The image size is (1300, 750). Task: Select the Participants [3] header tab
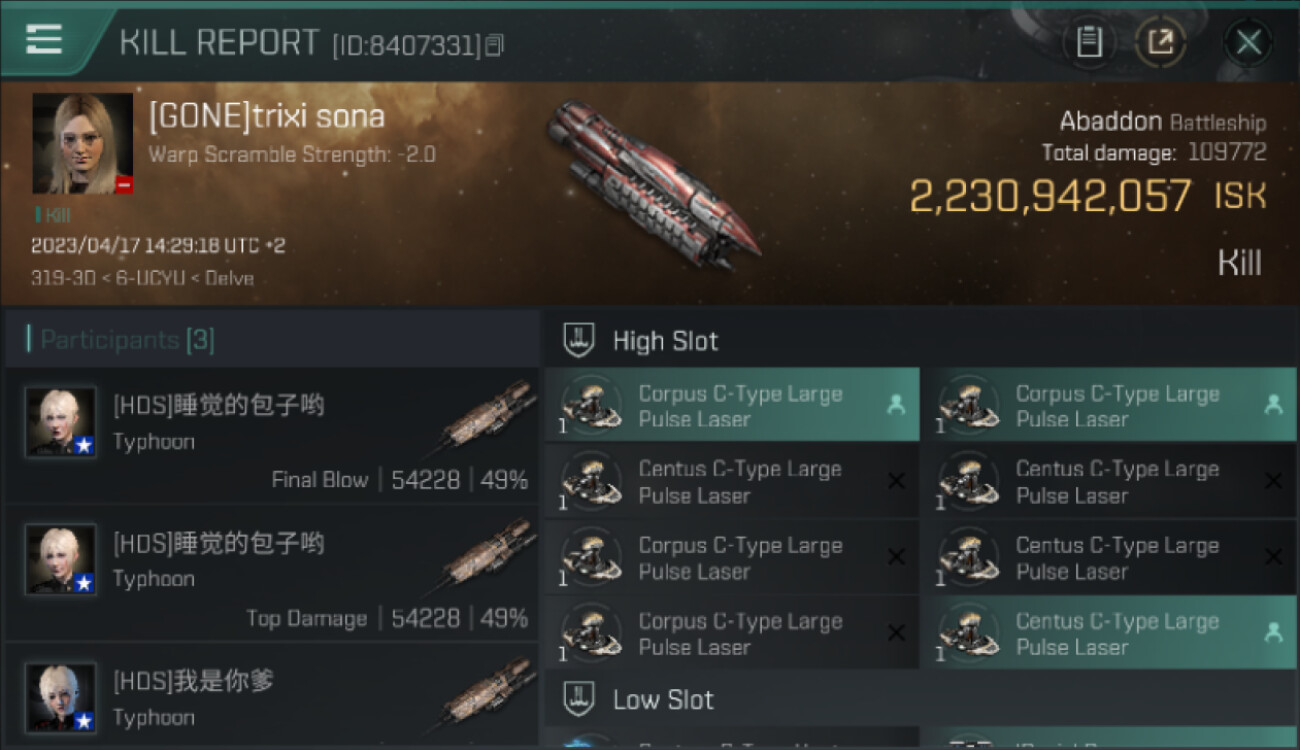point(127,340)
